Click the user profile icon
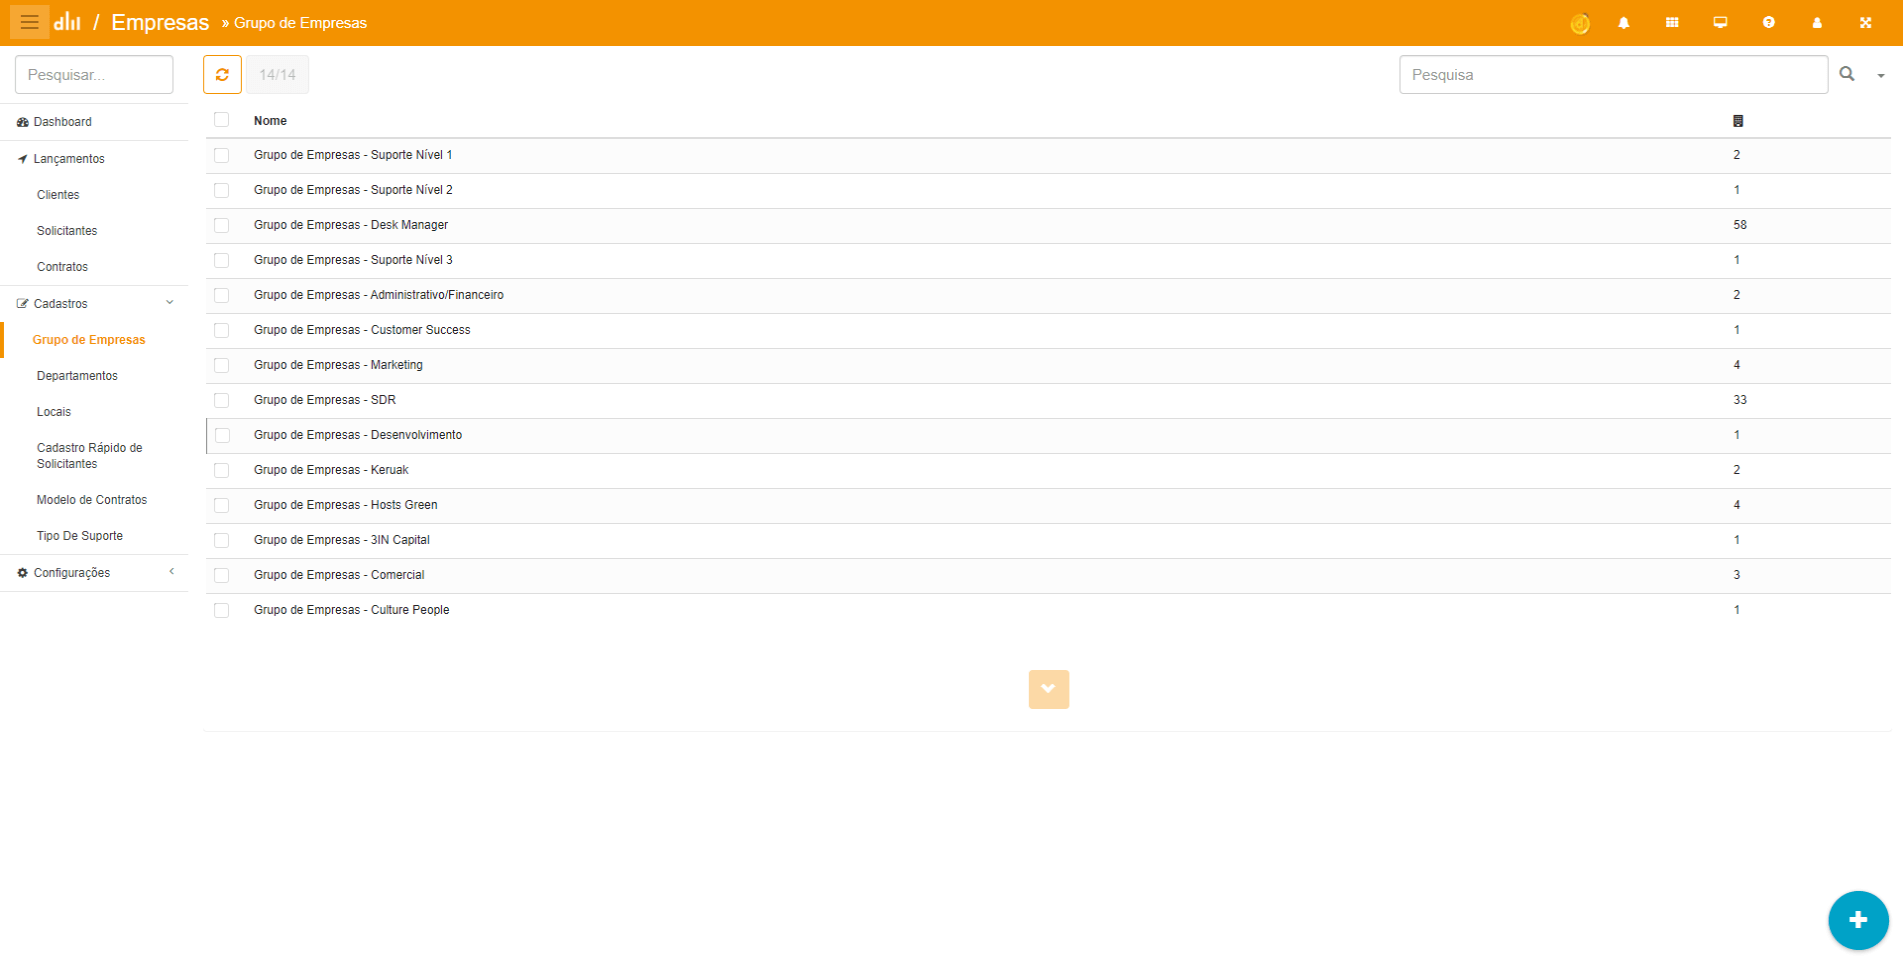Viewport: 1903px width, 969px height. (1817, 23)
